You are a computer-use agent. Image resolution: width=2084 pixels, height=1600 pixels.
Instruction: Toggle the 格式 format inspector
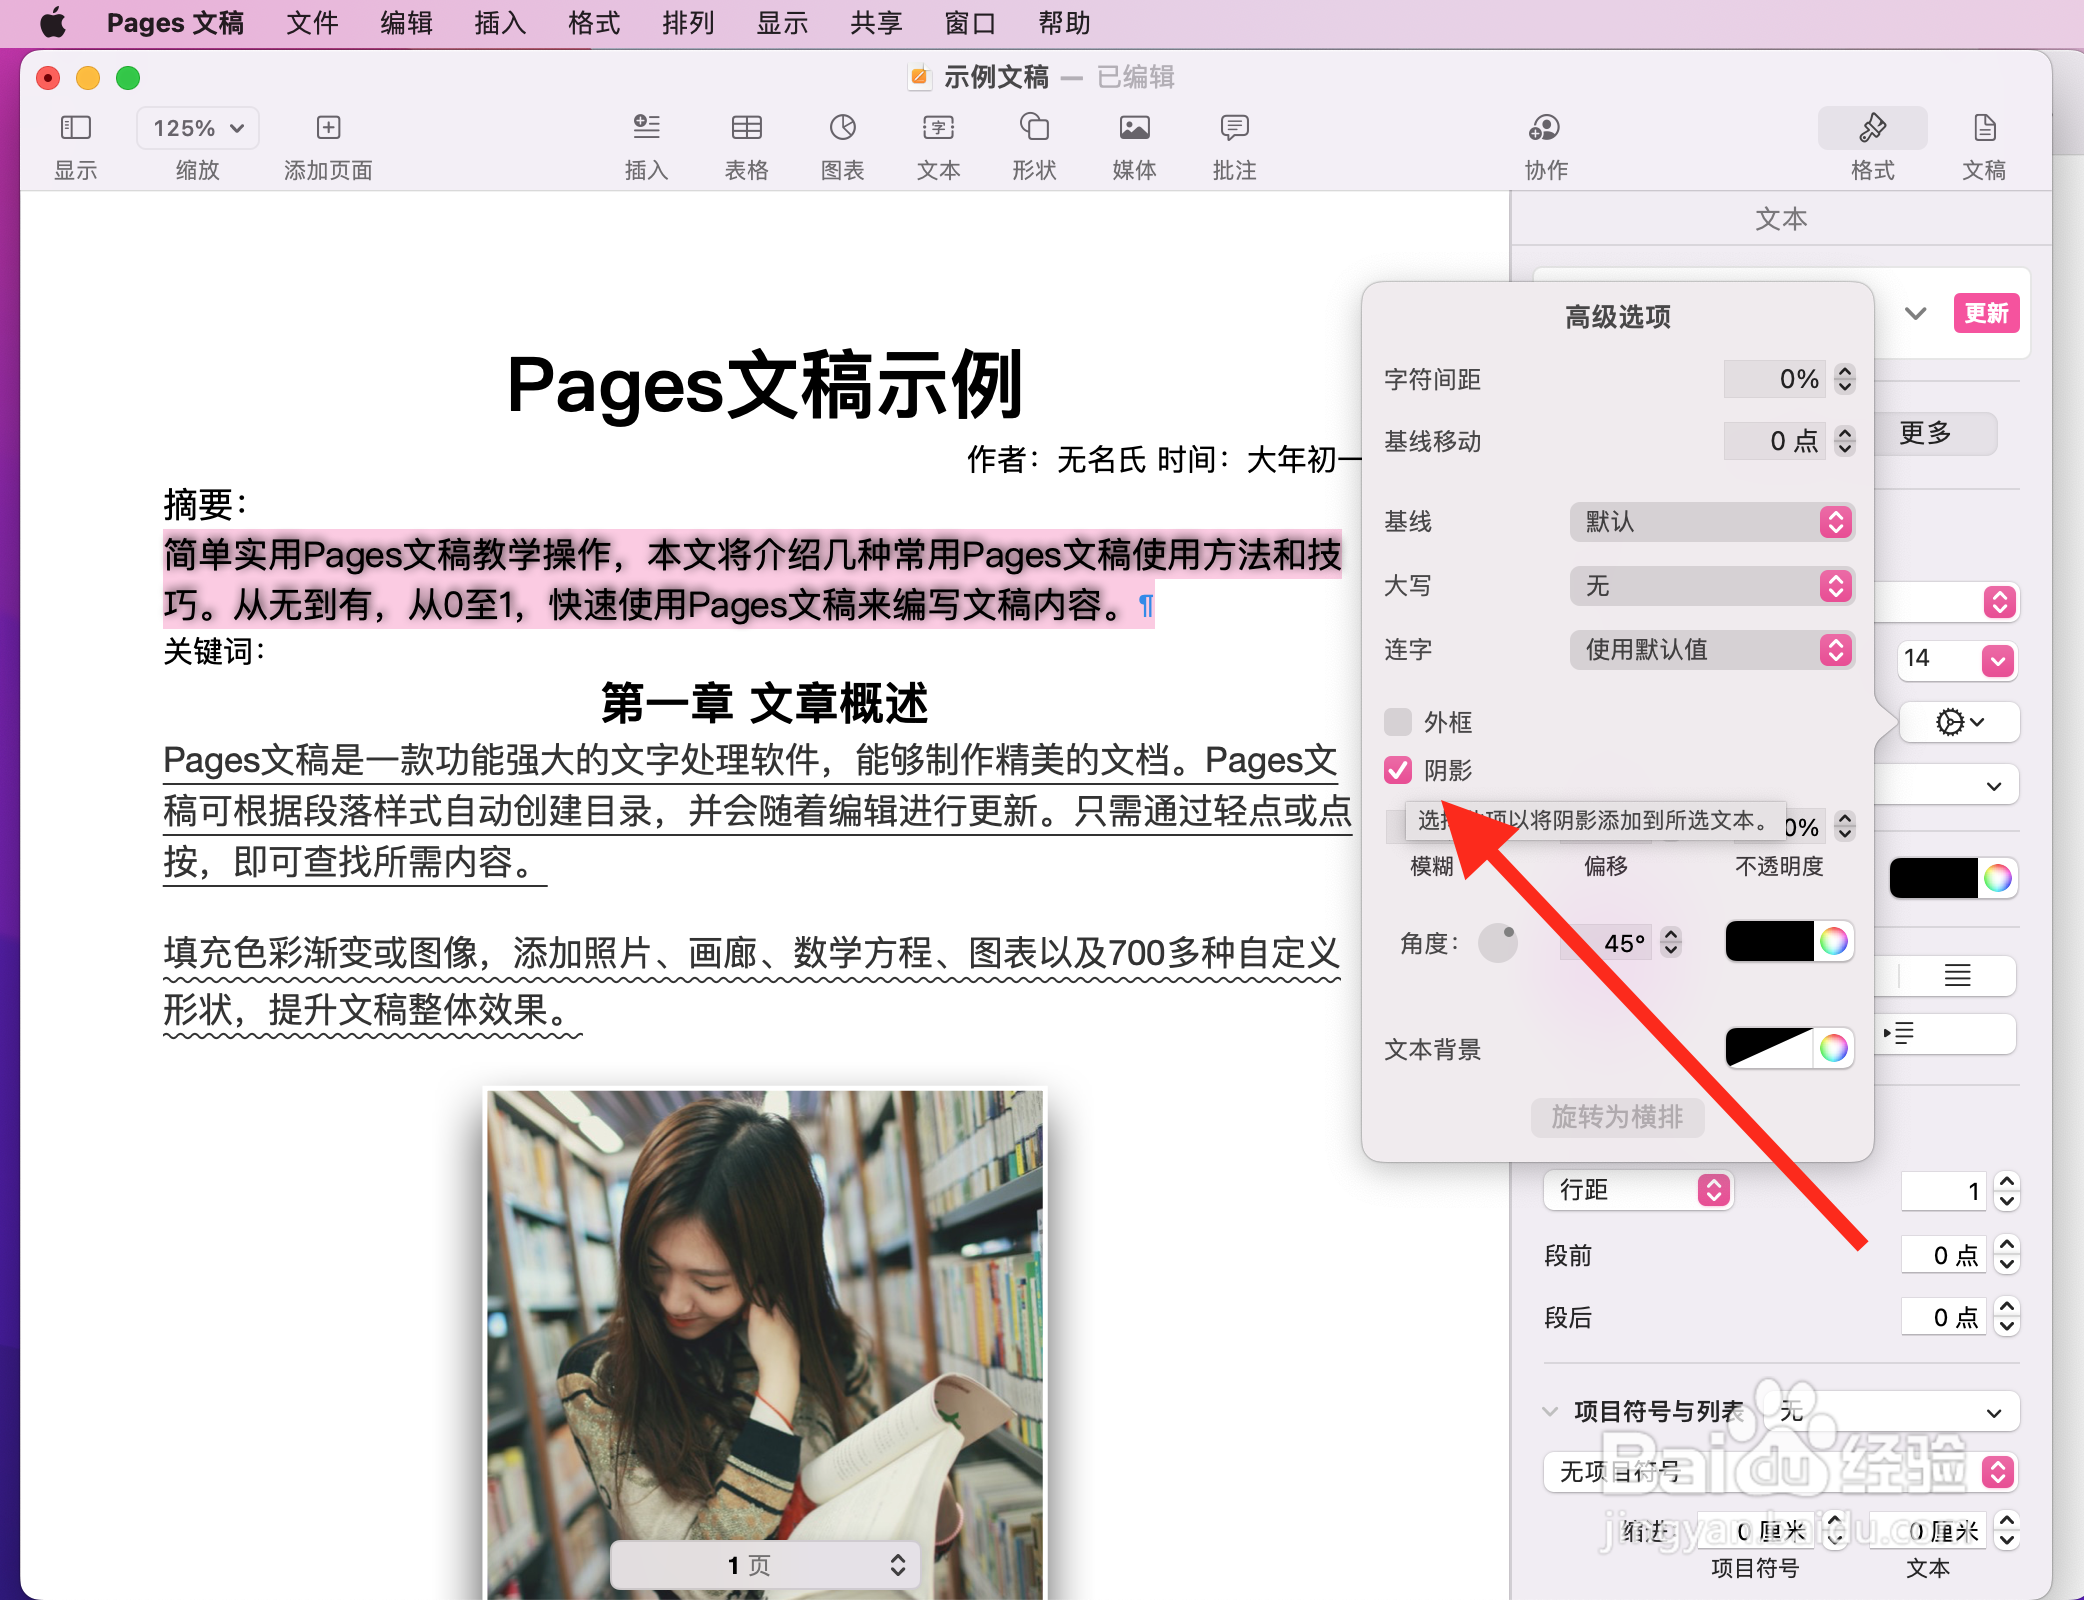pyautogui.click(x=1872, y=128)
